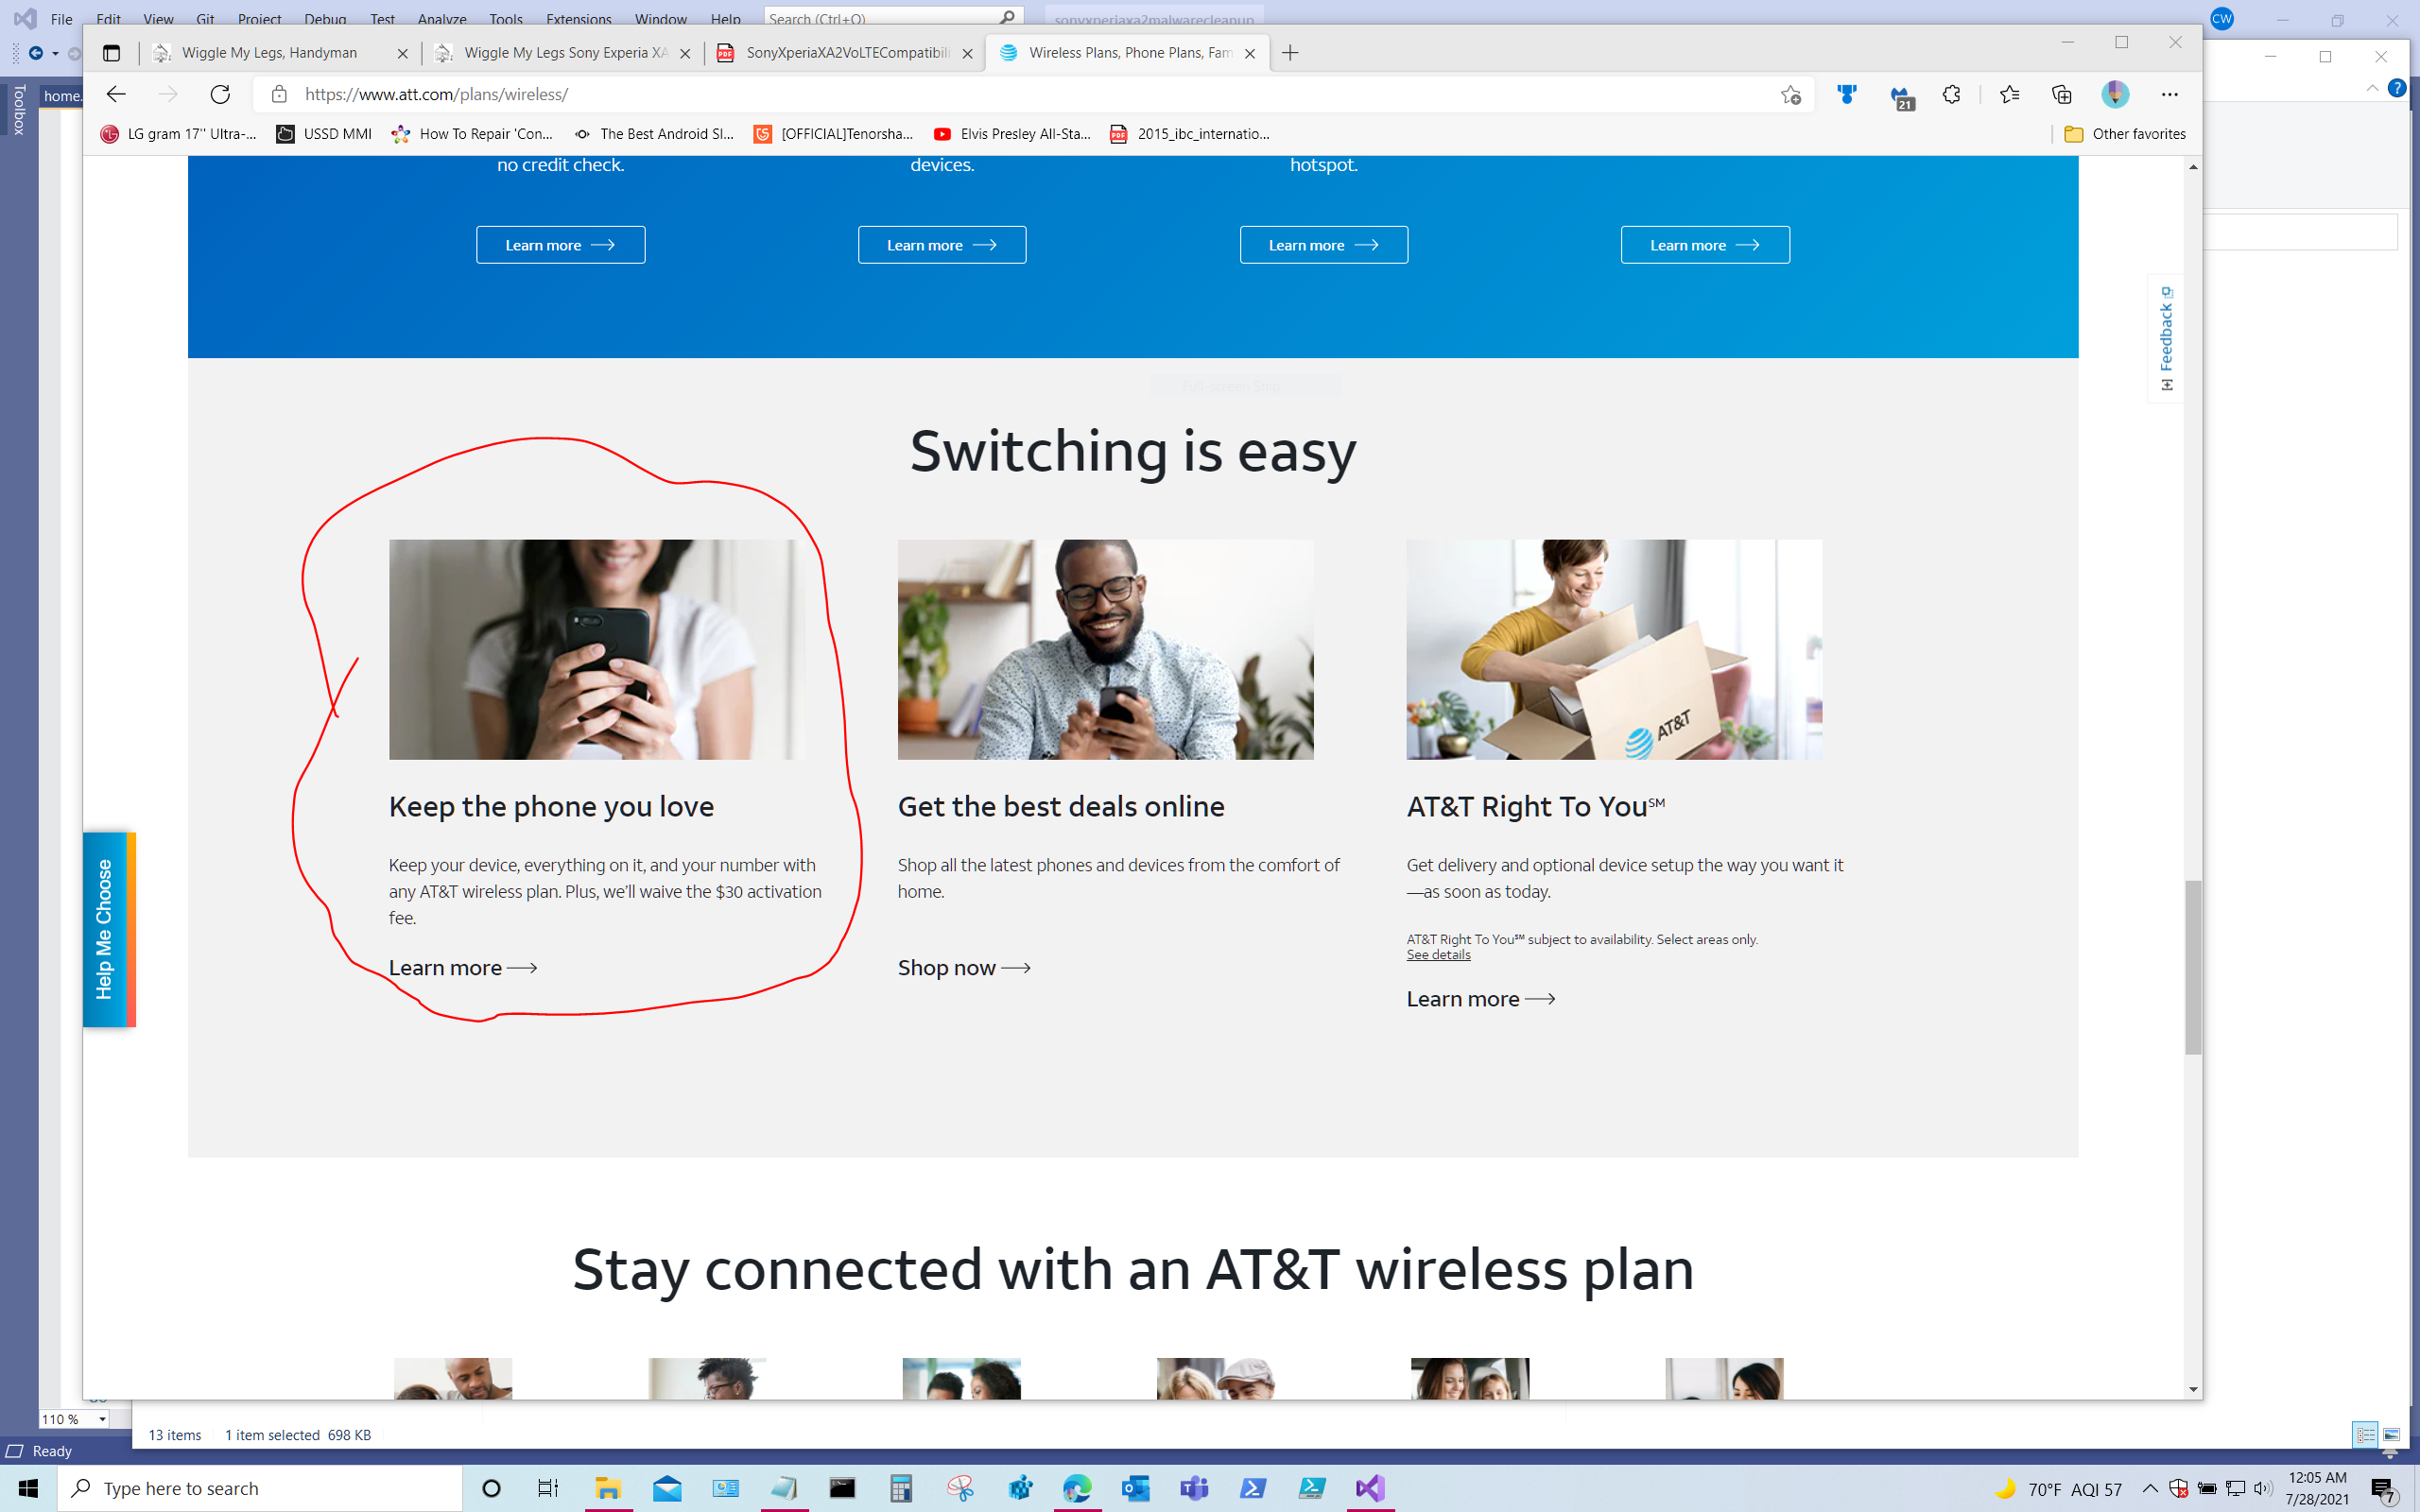Screen dimensions: 2420x1512
Task: Click Learn more under 'no credit check'
Action: click(x=560, y=245)
